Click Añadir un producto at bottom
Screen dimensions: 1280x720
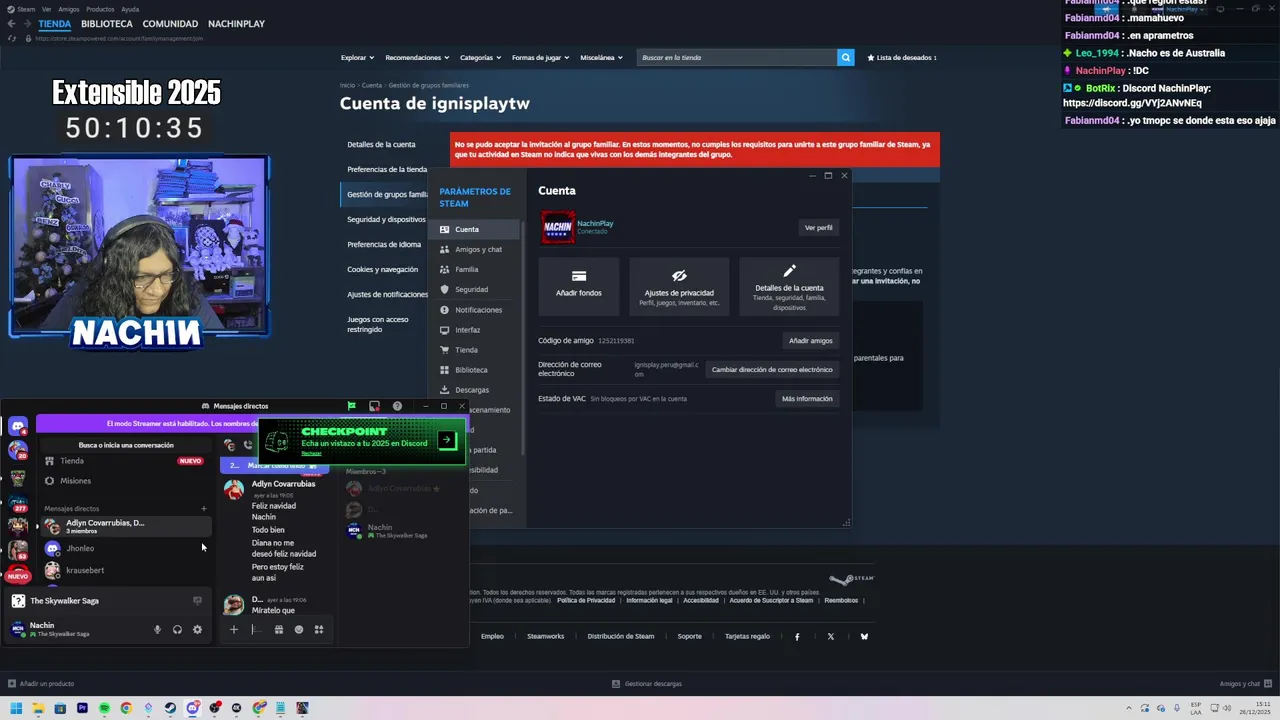[x=41, y=684]
